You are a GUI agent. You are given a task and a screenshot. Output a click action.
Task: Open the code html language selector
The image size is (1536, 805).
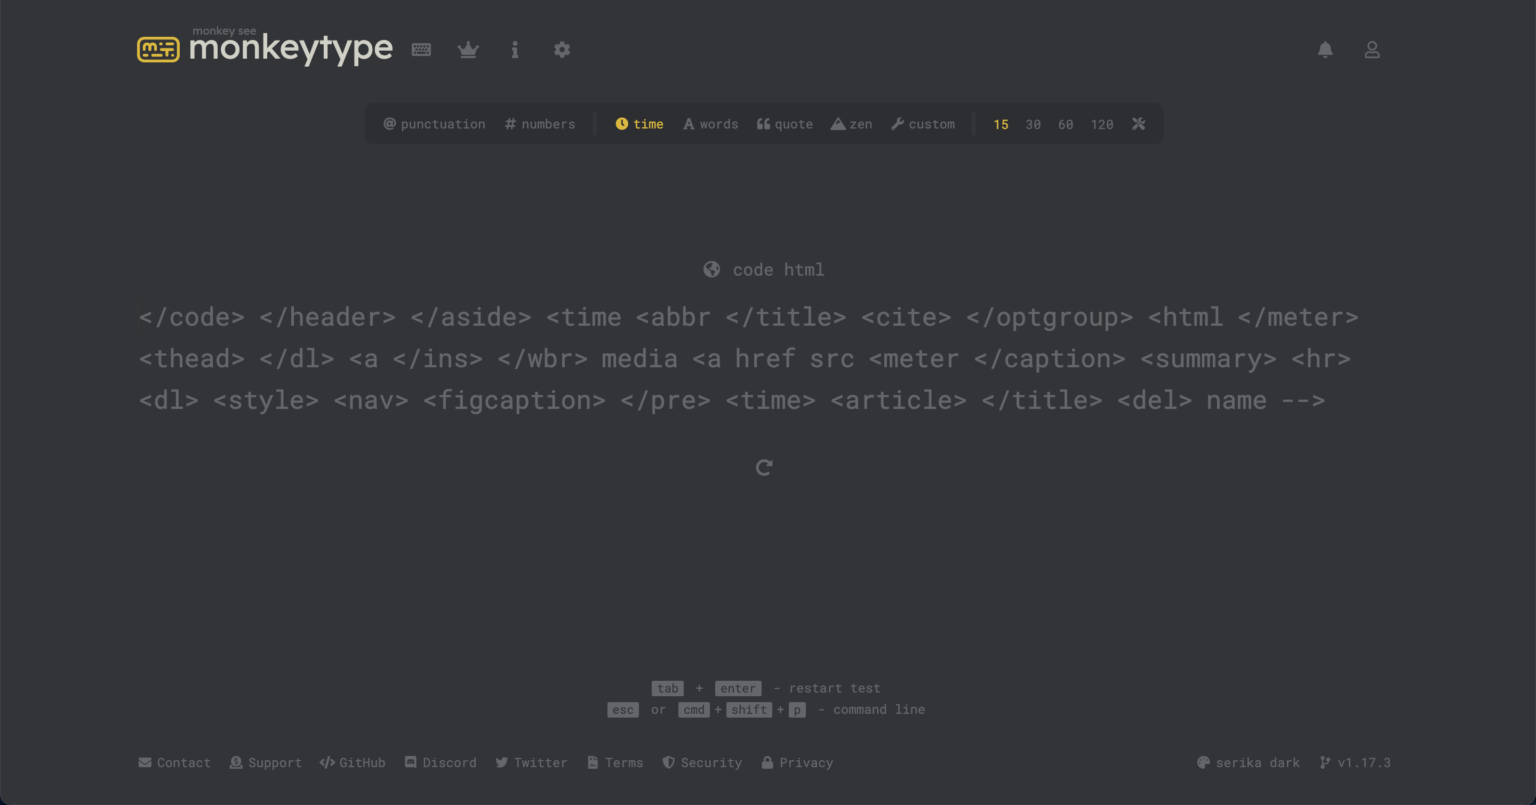[764, 270]
